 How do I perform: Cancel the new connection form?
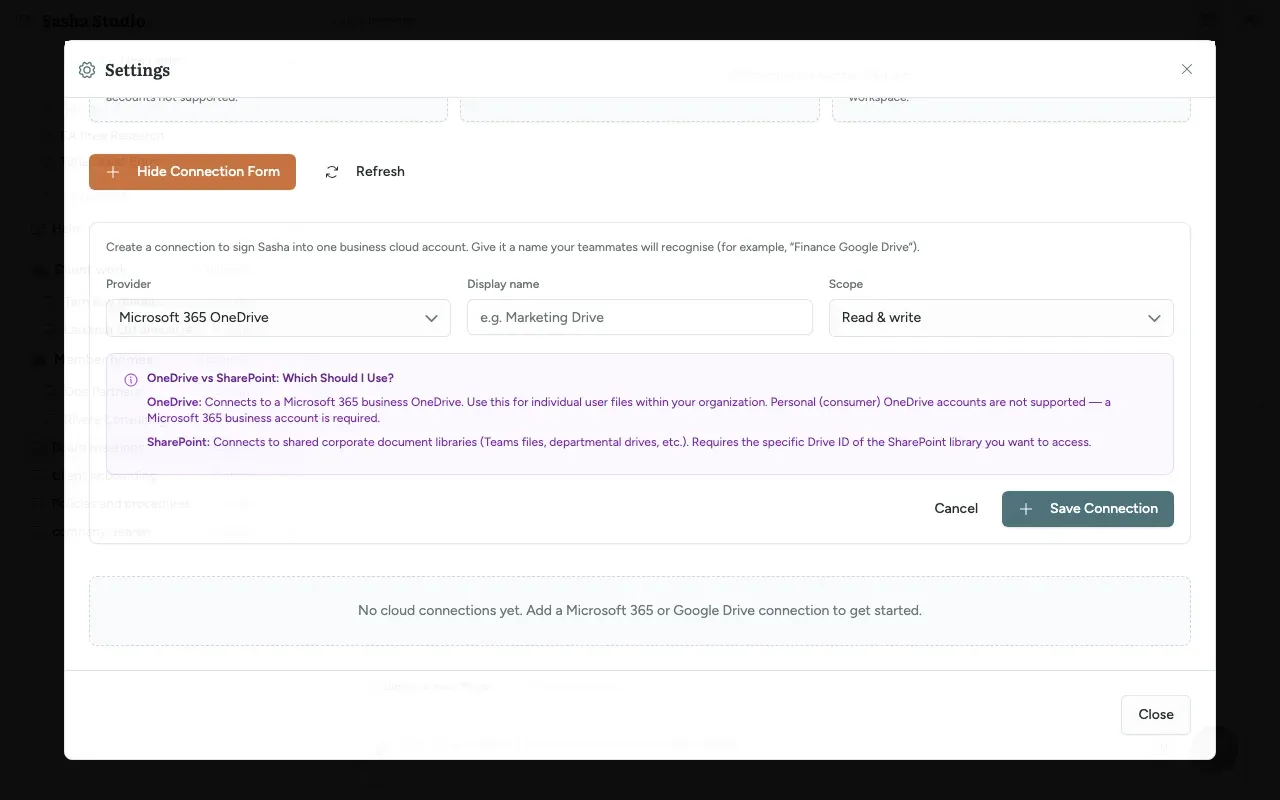956,509
